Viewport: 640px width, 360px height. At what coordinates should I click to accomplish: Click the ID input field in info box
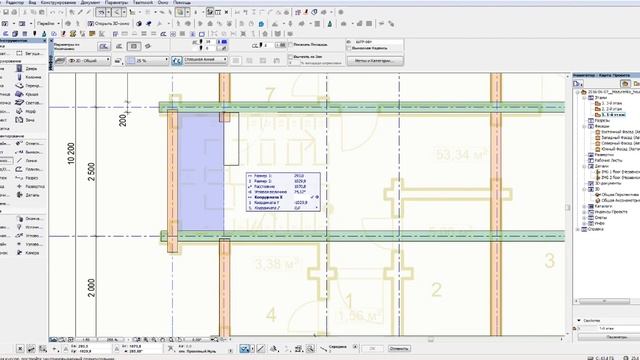point(378,42)
